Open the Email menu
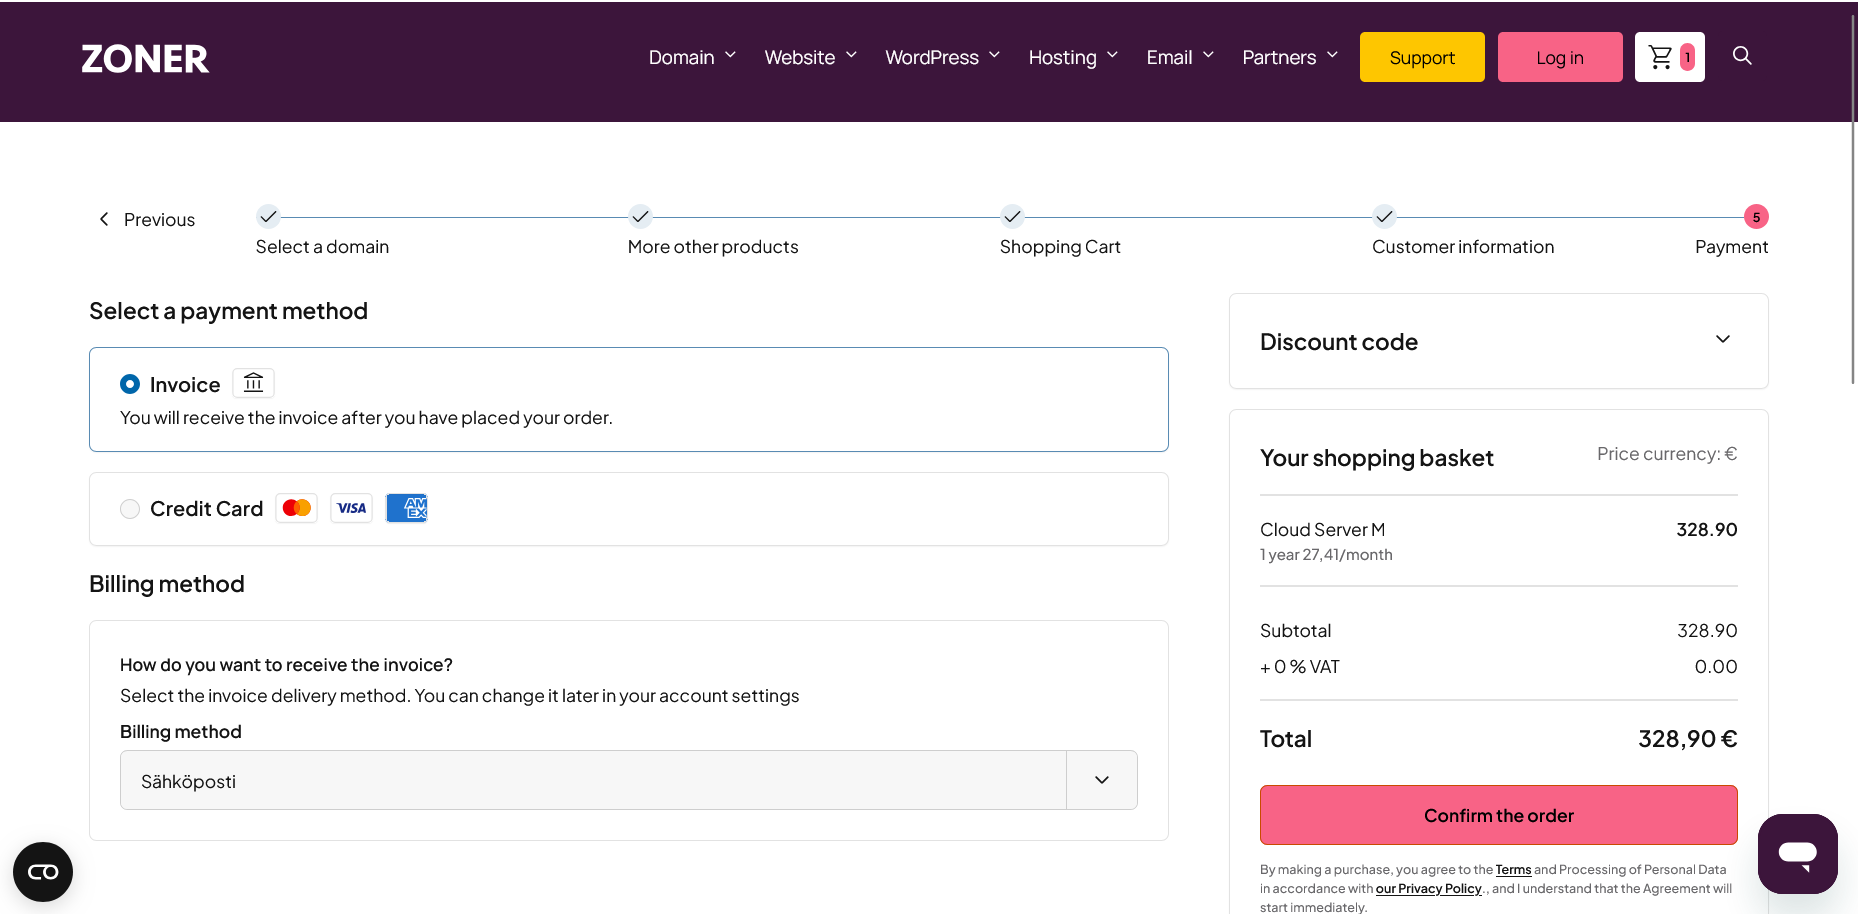The width and height of the screenshot is (1858, 915). coord(1180,57)
